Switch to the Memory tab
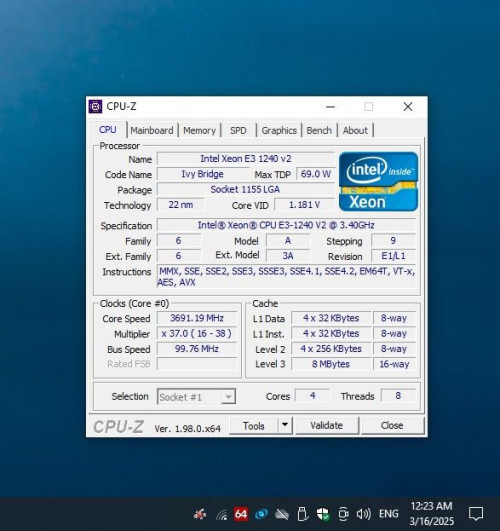The height and width of the screenshot is (531, 500). (199, 130)
